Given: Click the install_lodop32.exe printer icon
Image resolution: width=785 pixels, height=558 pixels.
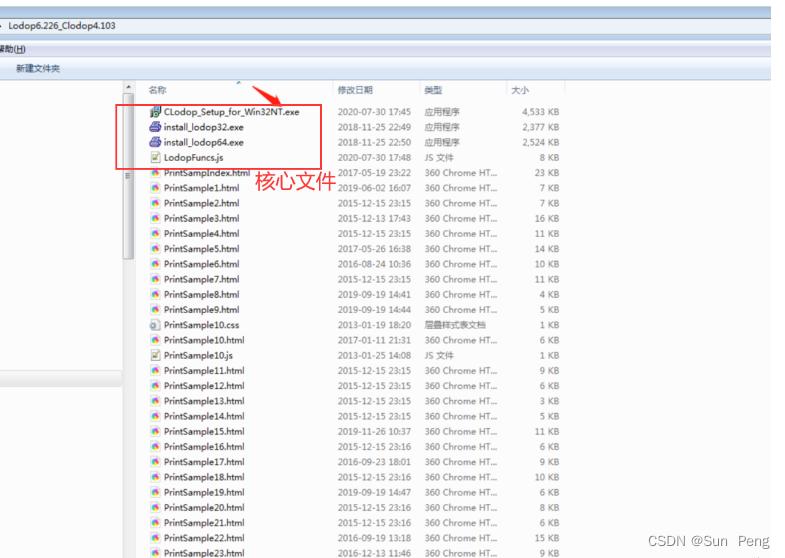Looking at the screenshot, I should point(155,127).
